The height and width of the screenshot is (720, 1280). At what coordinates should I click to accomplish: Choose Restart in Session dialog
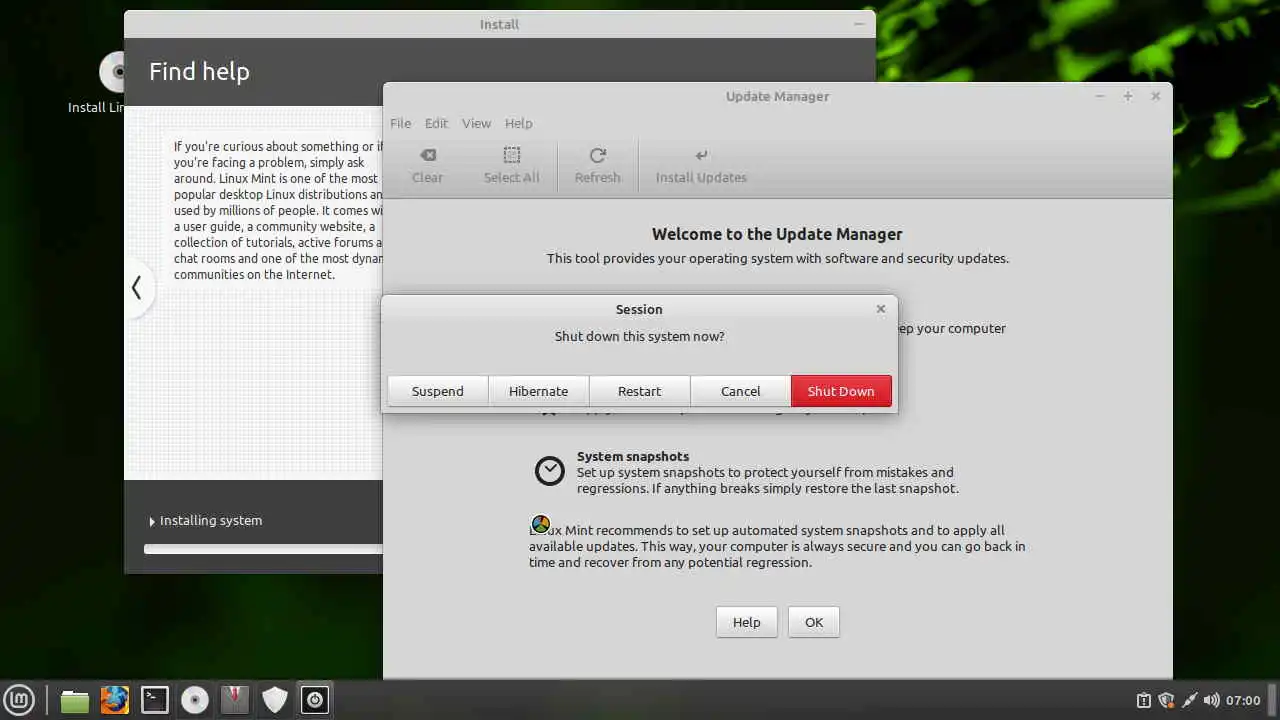point(639,391)
